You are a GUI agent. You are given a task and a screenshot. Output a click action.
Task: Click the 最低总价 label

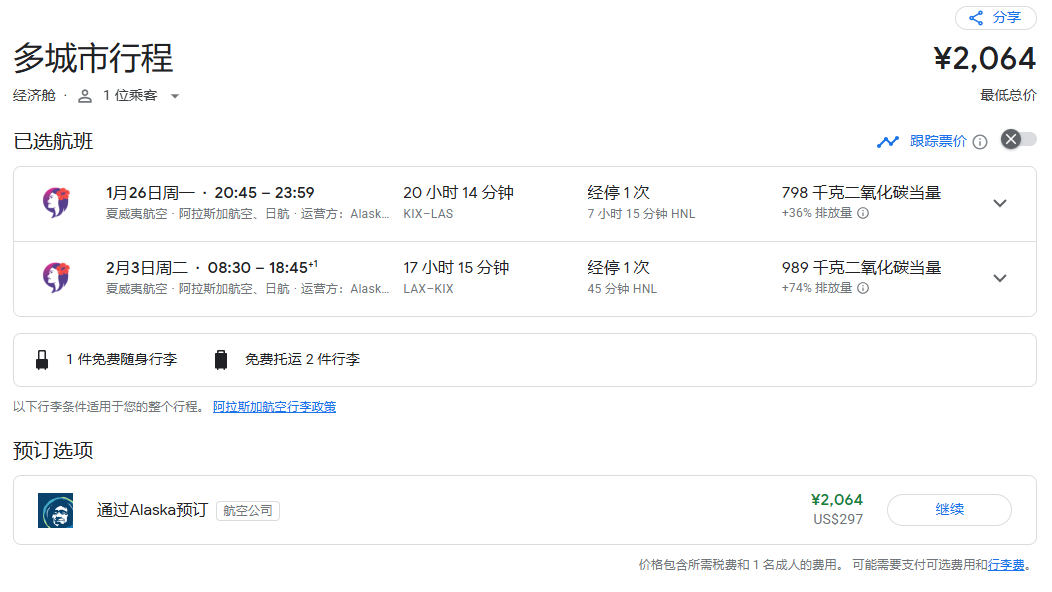[1008, 95]
